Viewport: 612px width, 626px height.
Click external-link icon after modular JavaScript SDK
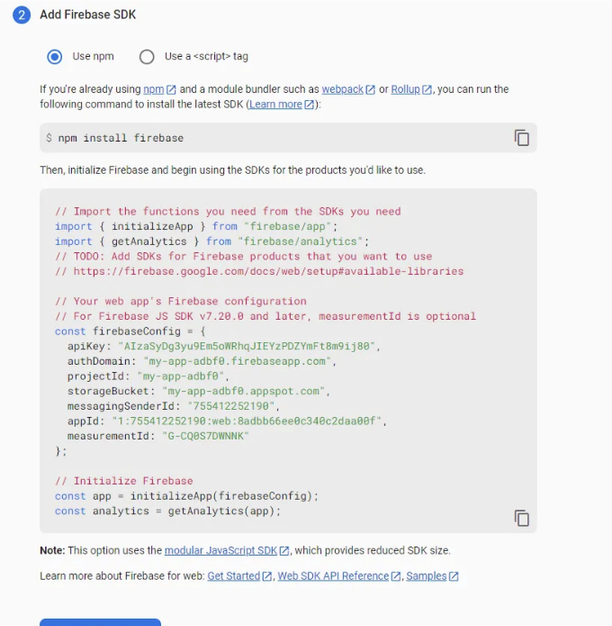coord(284,551)
